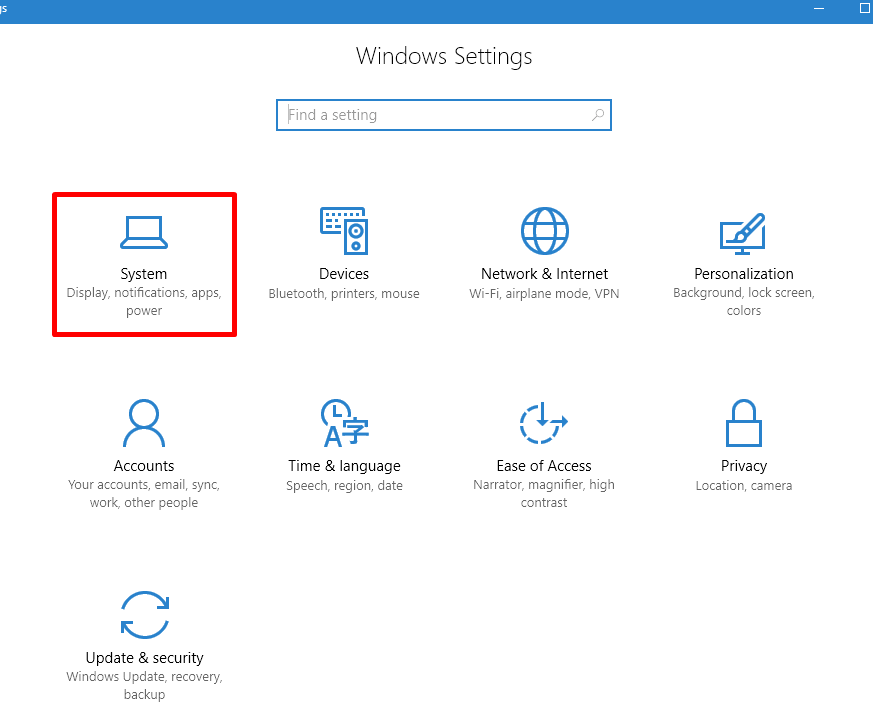
Task: Select the Accounts label
Action: (144, 466)
